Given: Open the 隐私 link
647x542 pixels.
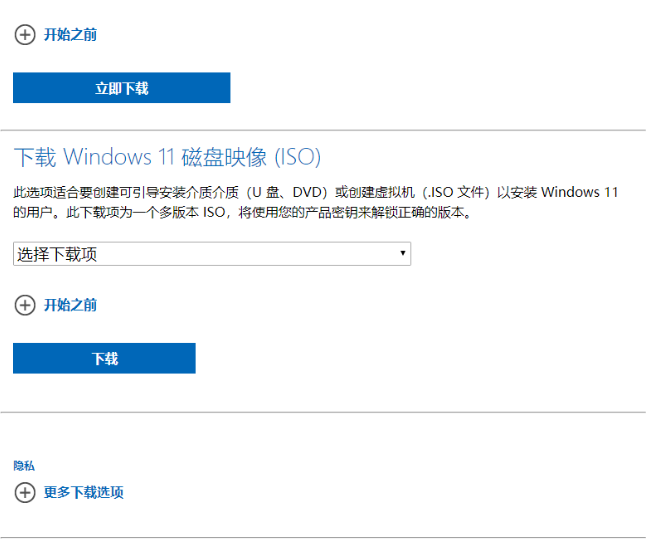Looking at the screenshot, I should pos(24,466).
